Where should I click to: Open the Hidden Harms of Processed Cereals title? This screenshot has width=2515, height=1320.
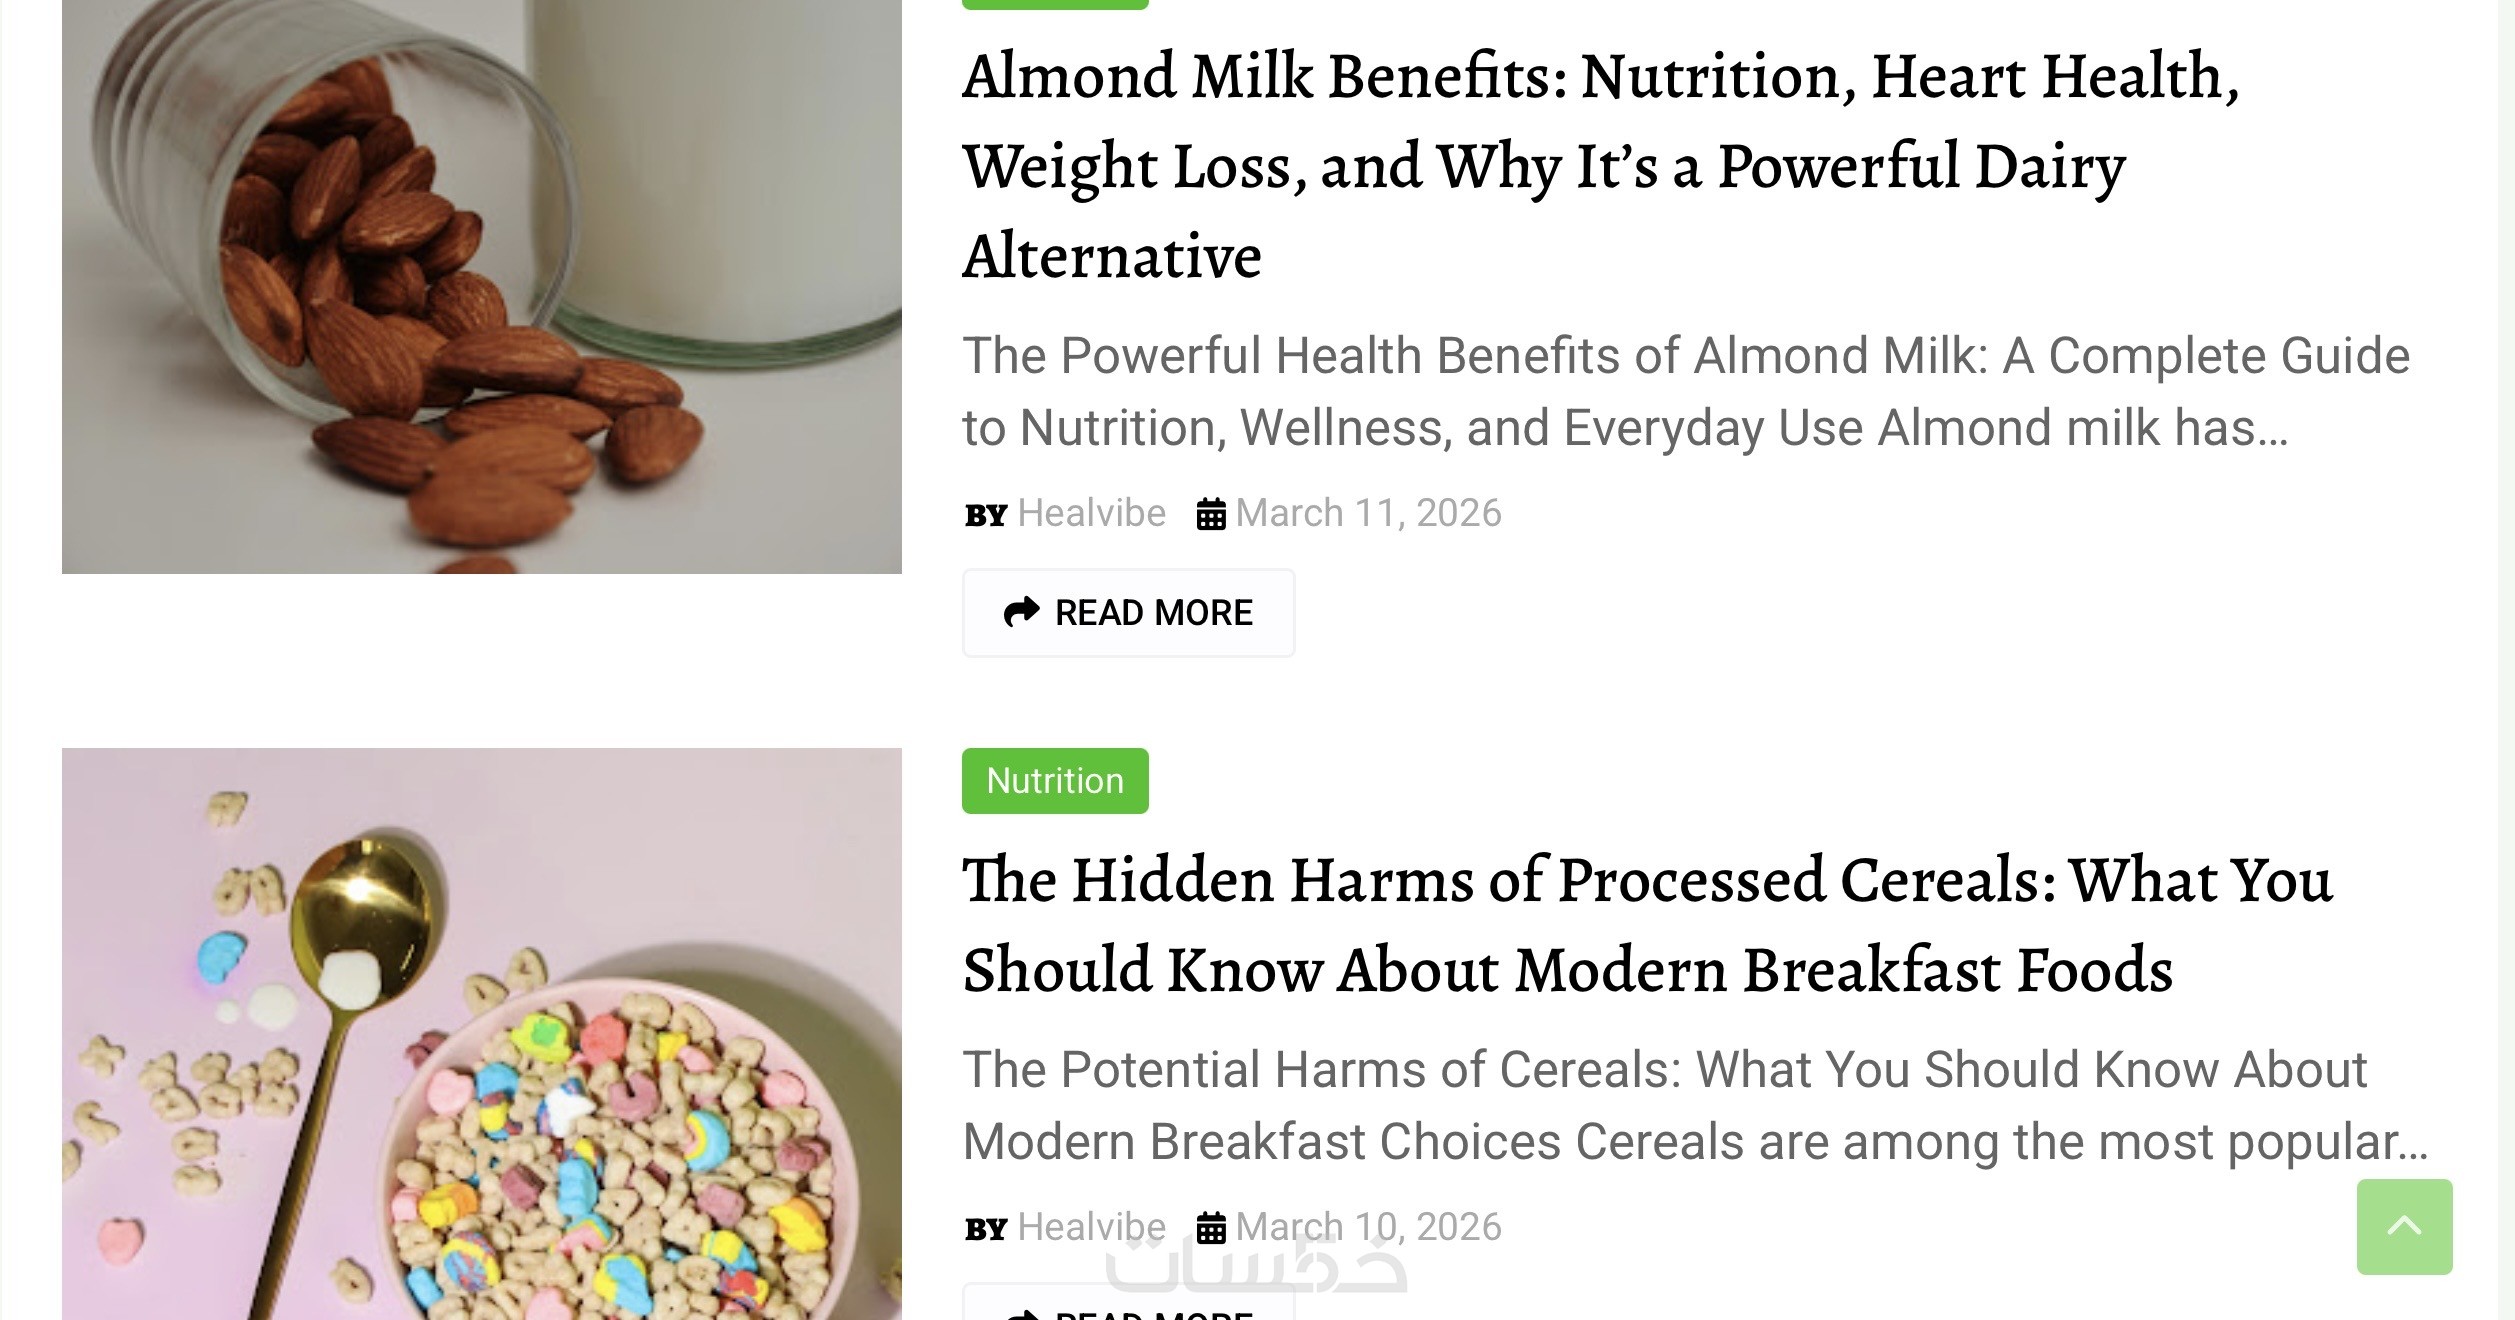click(x=1646, y=925)
